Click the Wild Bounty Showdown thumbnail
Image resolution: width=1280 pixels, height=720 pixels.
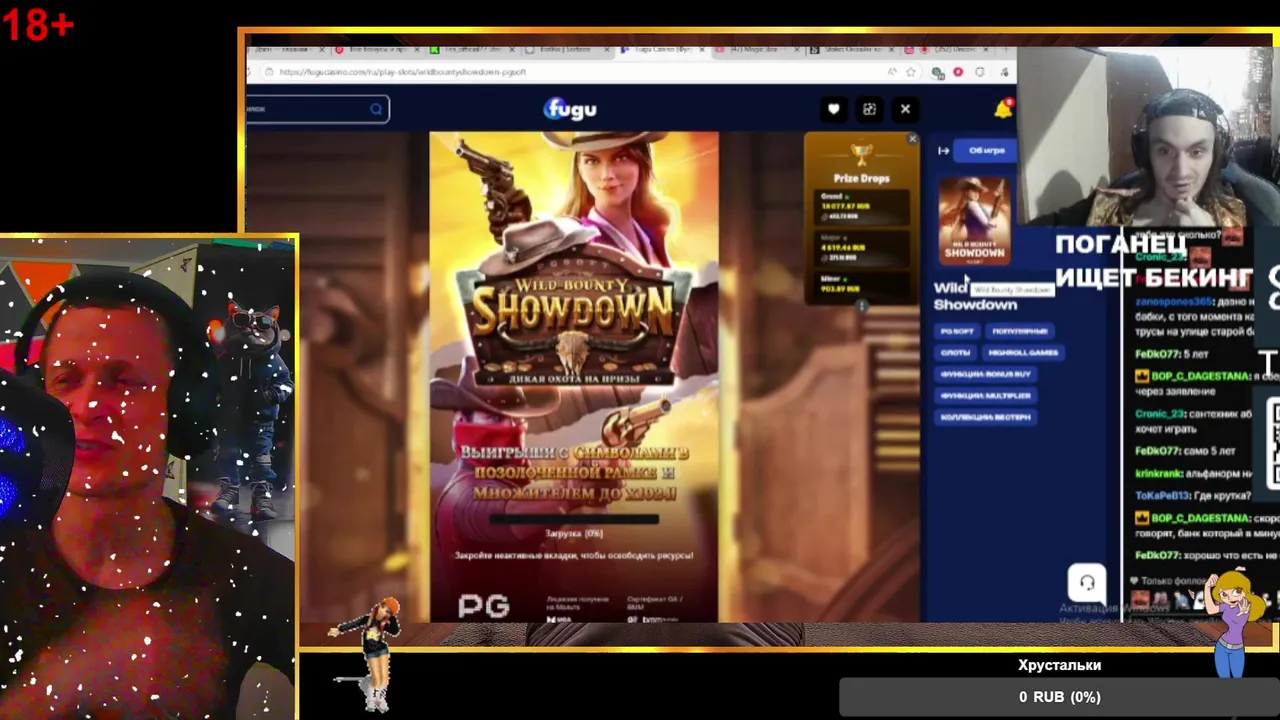click(x=974, y=221)
